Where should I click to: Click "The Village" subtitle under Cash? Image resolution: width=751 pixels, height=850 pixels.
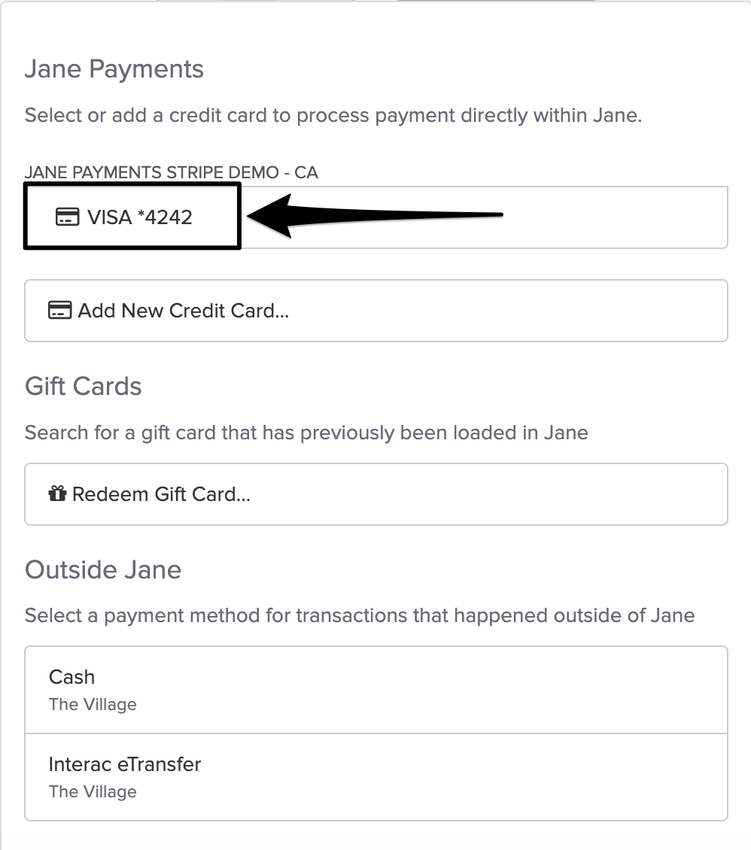(93, 704)
